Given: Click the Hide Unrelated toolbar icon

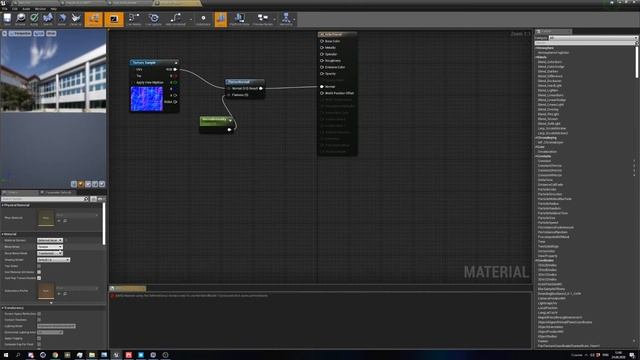Looking at the screenshot, I should 176,19.
